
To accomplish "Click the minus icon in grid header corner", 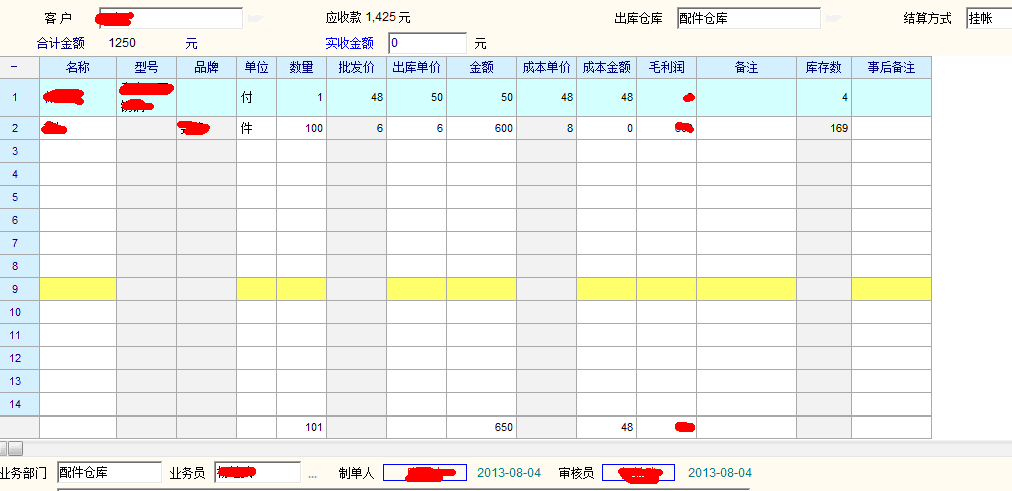I will pyautogui.click(x=14, y=67).
